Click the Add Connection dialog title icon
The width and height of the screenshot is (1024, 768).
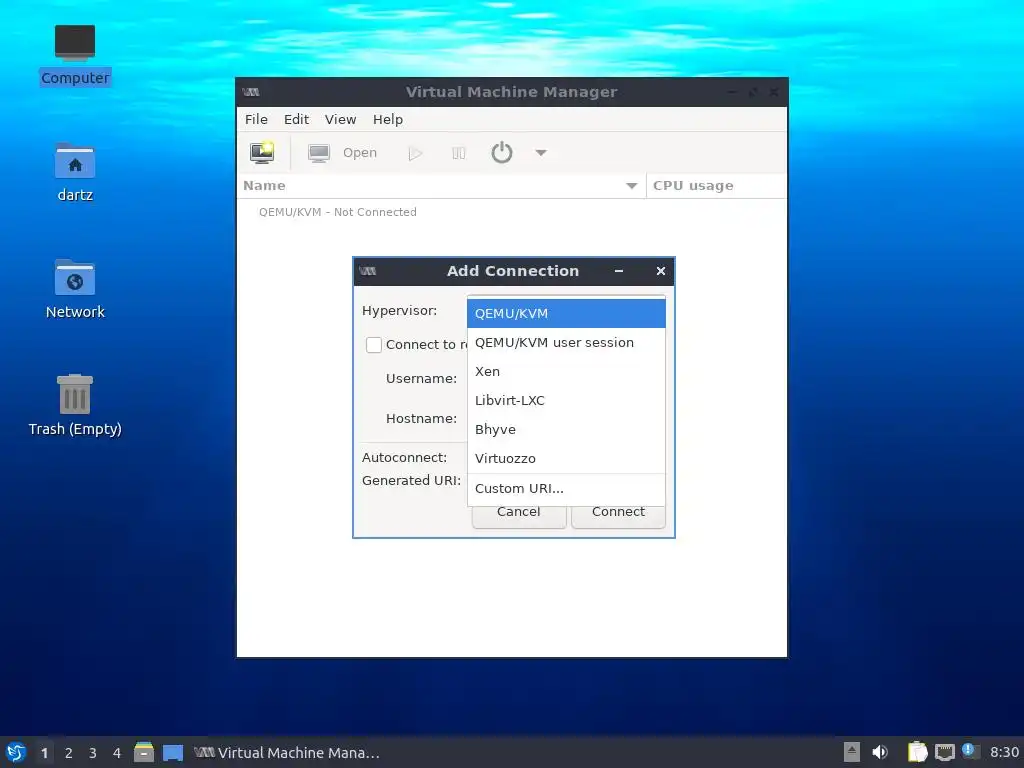coord(368,271)
